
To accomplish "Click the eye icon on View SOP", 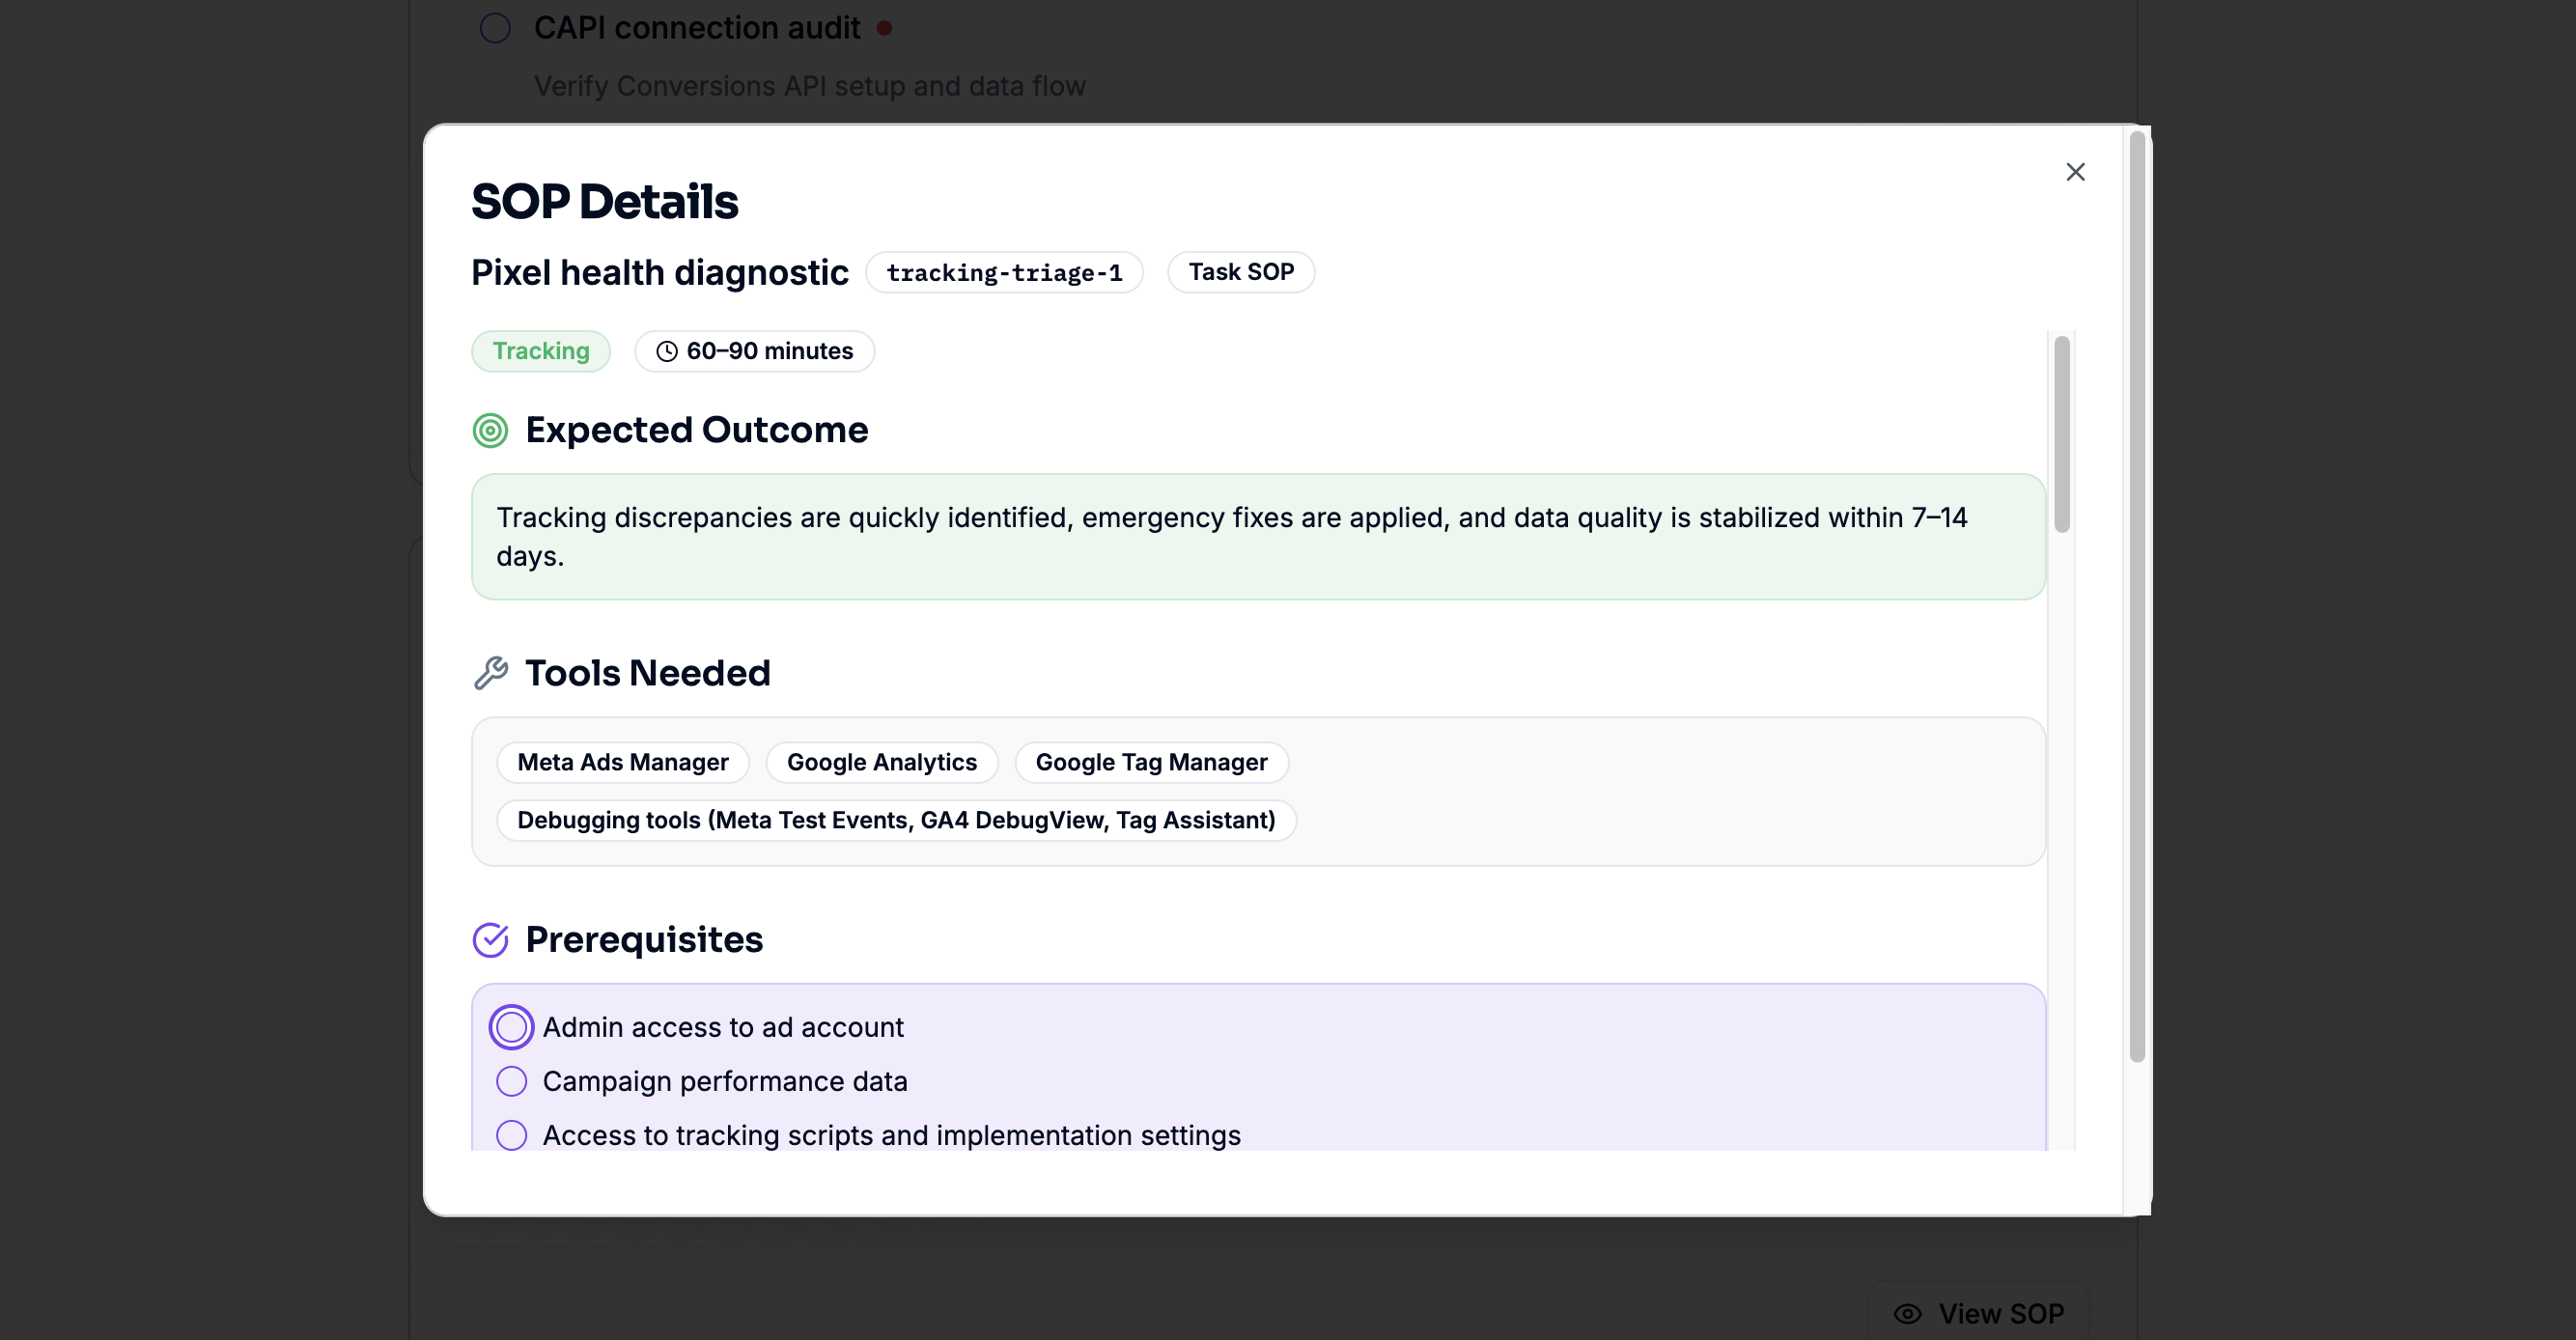I will pos(1907,1313).
